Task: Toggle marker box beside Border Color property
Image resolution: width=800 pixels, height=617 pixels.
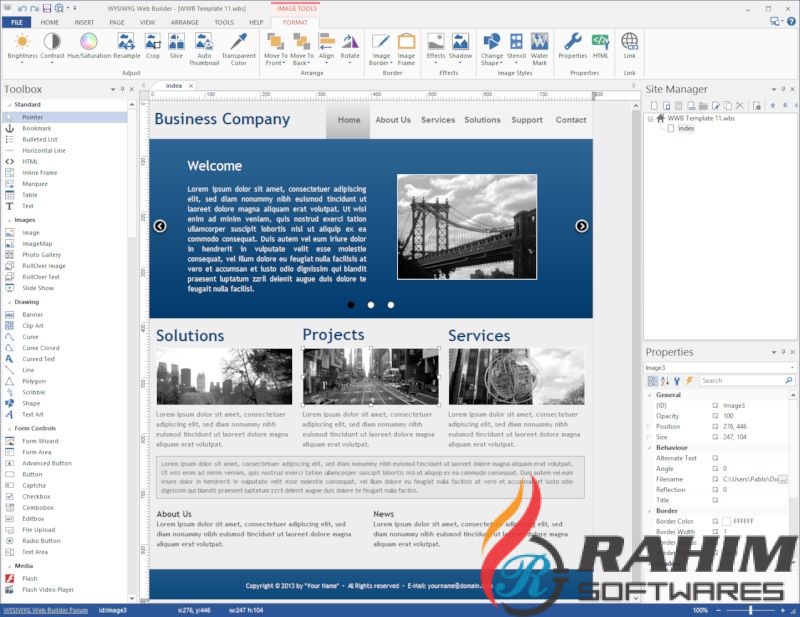Action: (x=715, y=521)
